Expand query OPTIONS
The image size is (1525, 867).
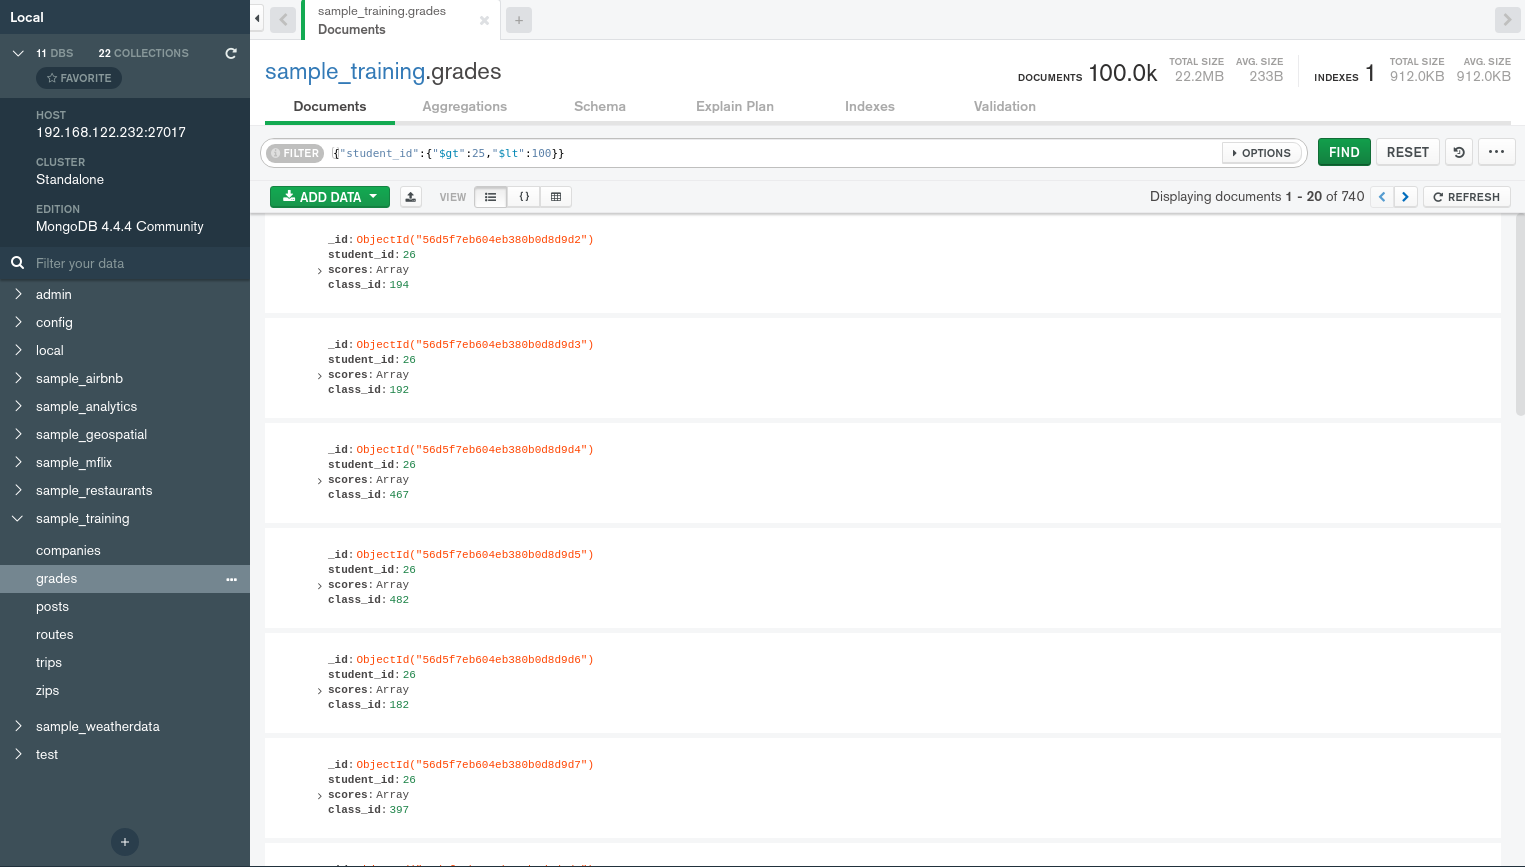(x=1262, y=153)
